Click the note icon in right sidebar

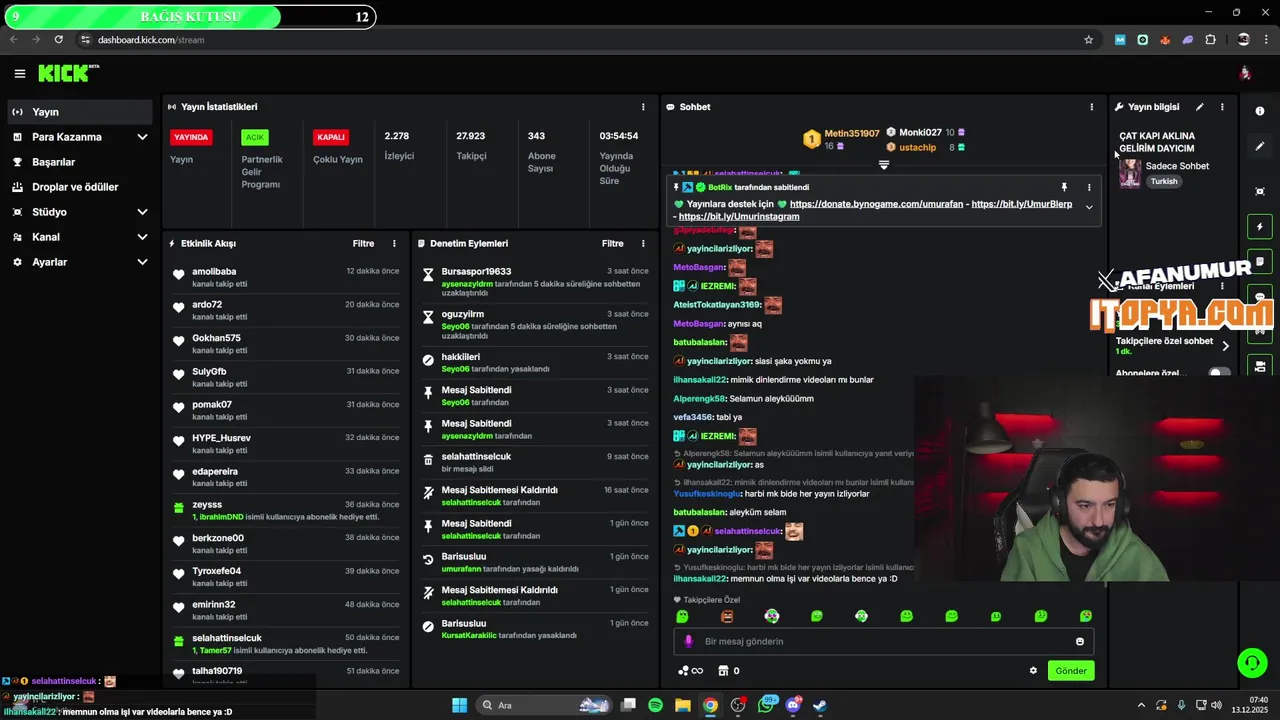(1260, 262)
